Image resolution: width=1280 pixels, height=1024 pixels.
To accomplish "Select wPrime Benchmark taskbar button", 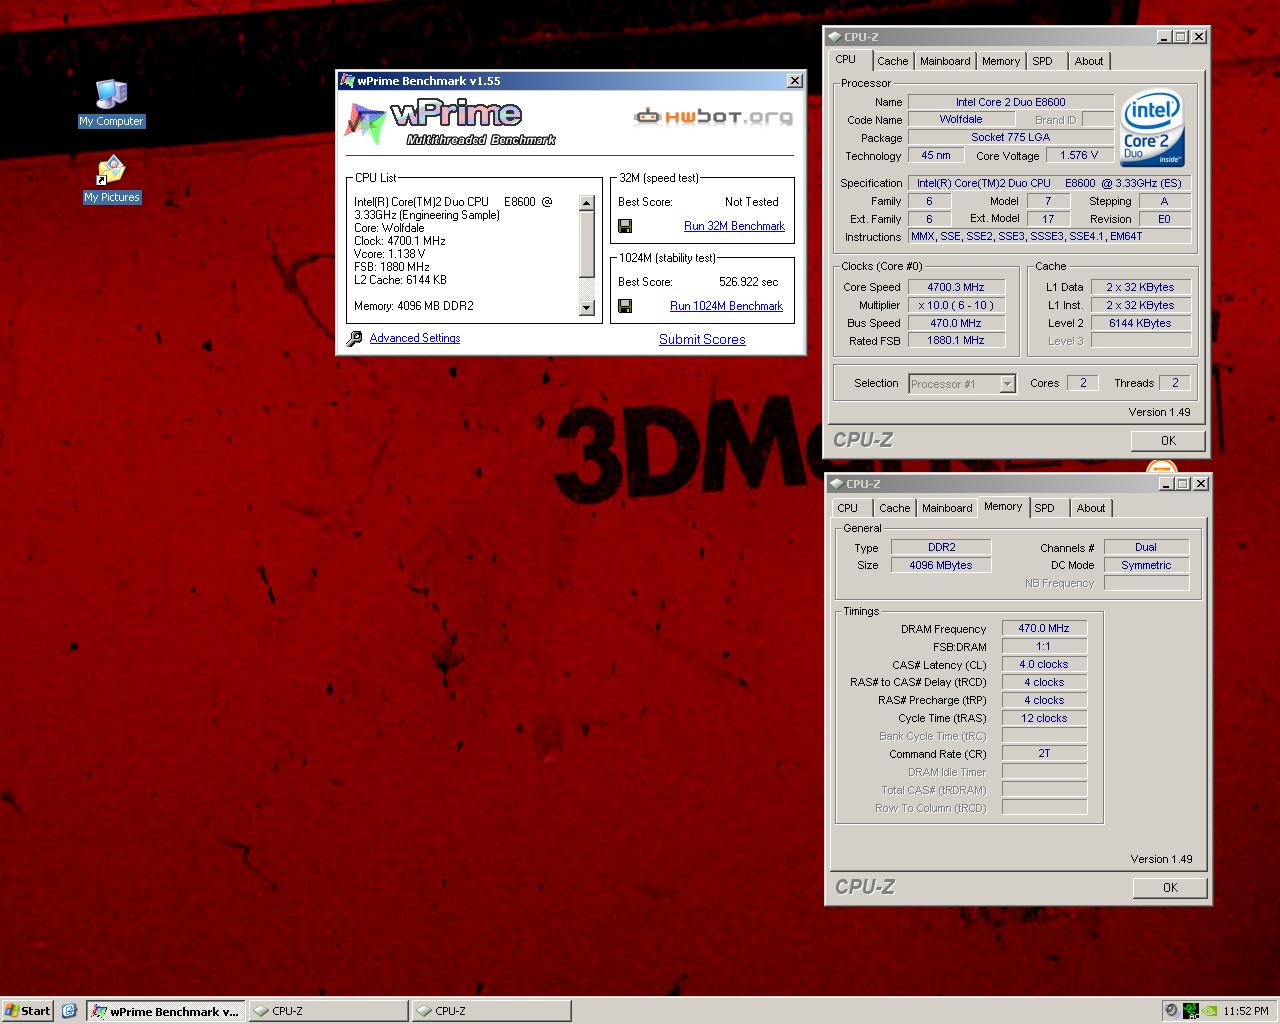I will 166,1011.
